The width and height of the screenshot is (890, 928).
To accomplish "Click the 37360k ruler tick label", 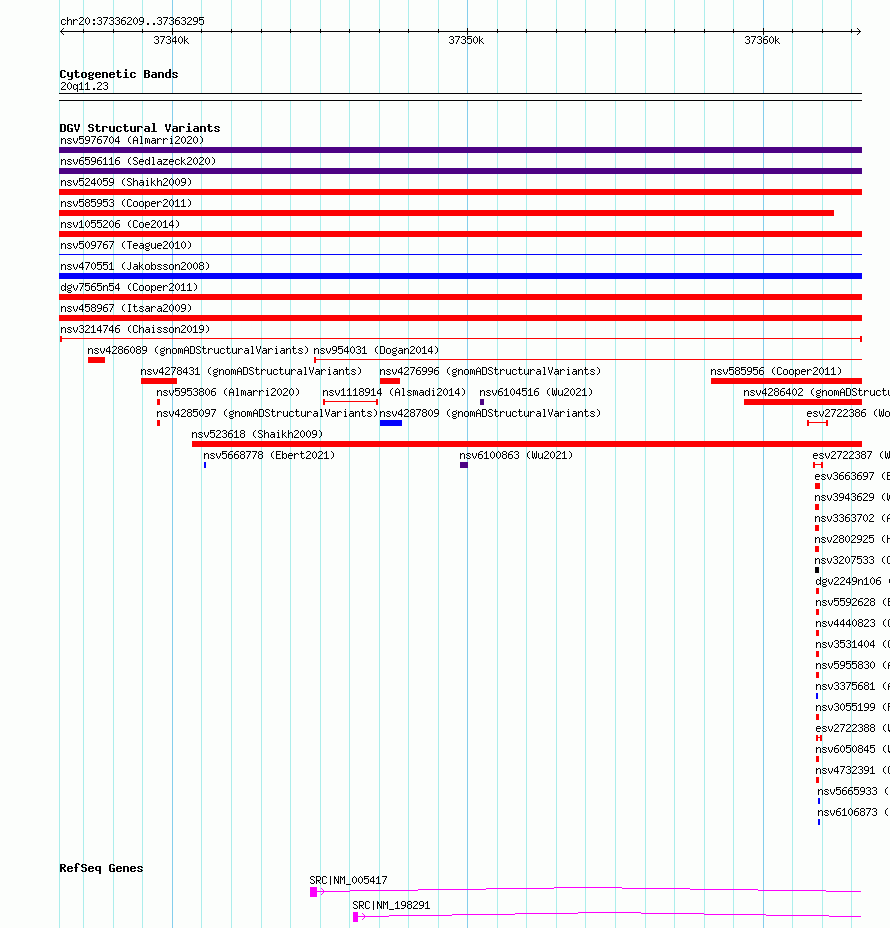I will click(x=762, y=40).
